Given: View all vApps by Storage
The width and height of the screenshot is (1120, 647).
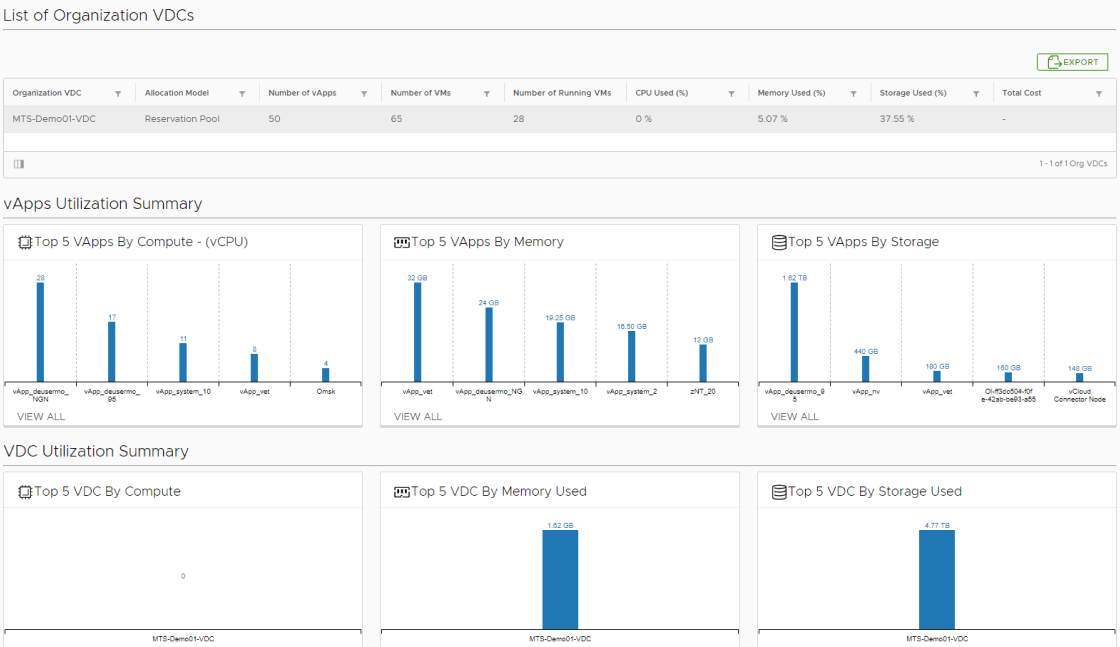Looking at the screenshot, I should pos(795,416).
